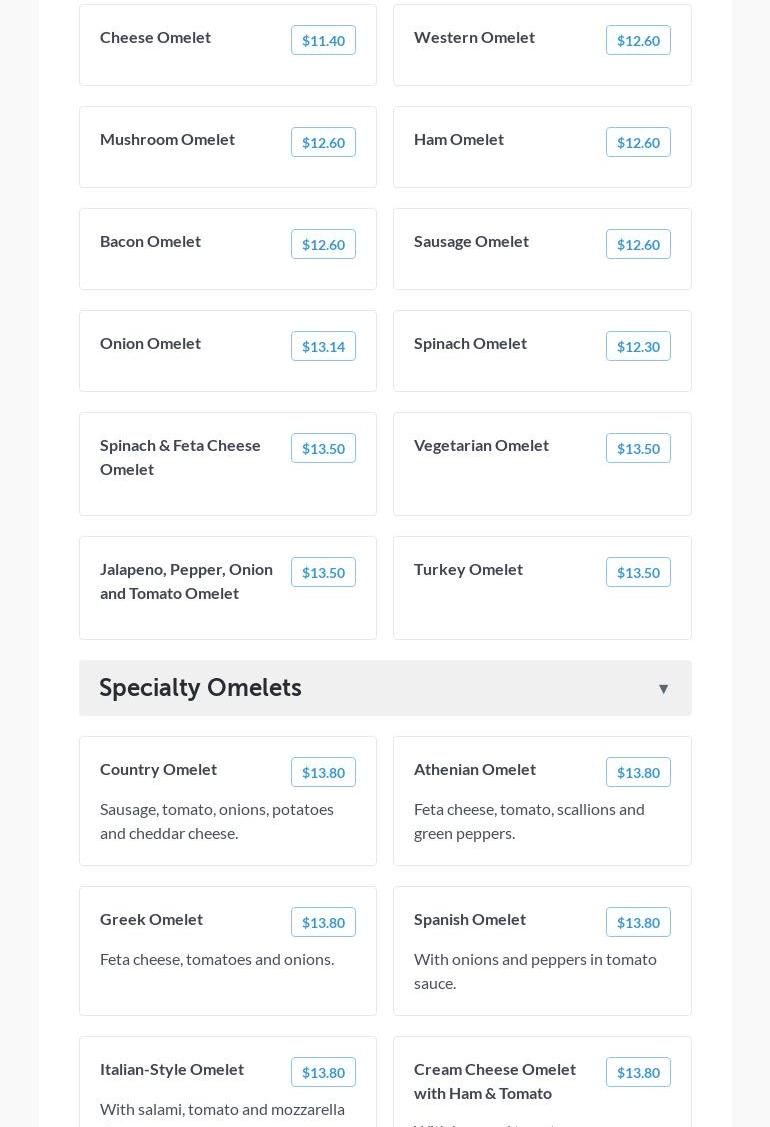Image resolution: width=770 pixels, height=1127 pixels.
Task: Choose the Bacon Omelet $12.60 price
Action: (323, 245)
